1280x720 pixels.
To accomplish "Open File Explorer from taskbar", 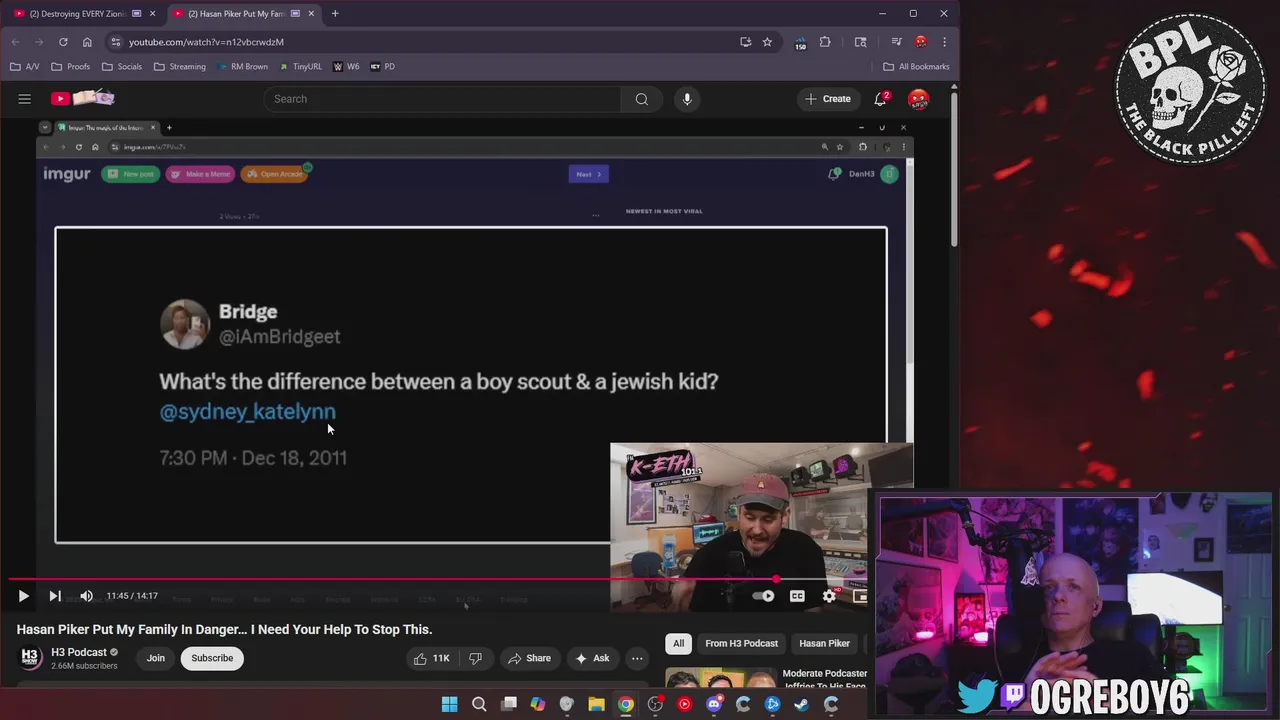I will click(596, 704).
